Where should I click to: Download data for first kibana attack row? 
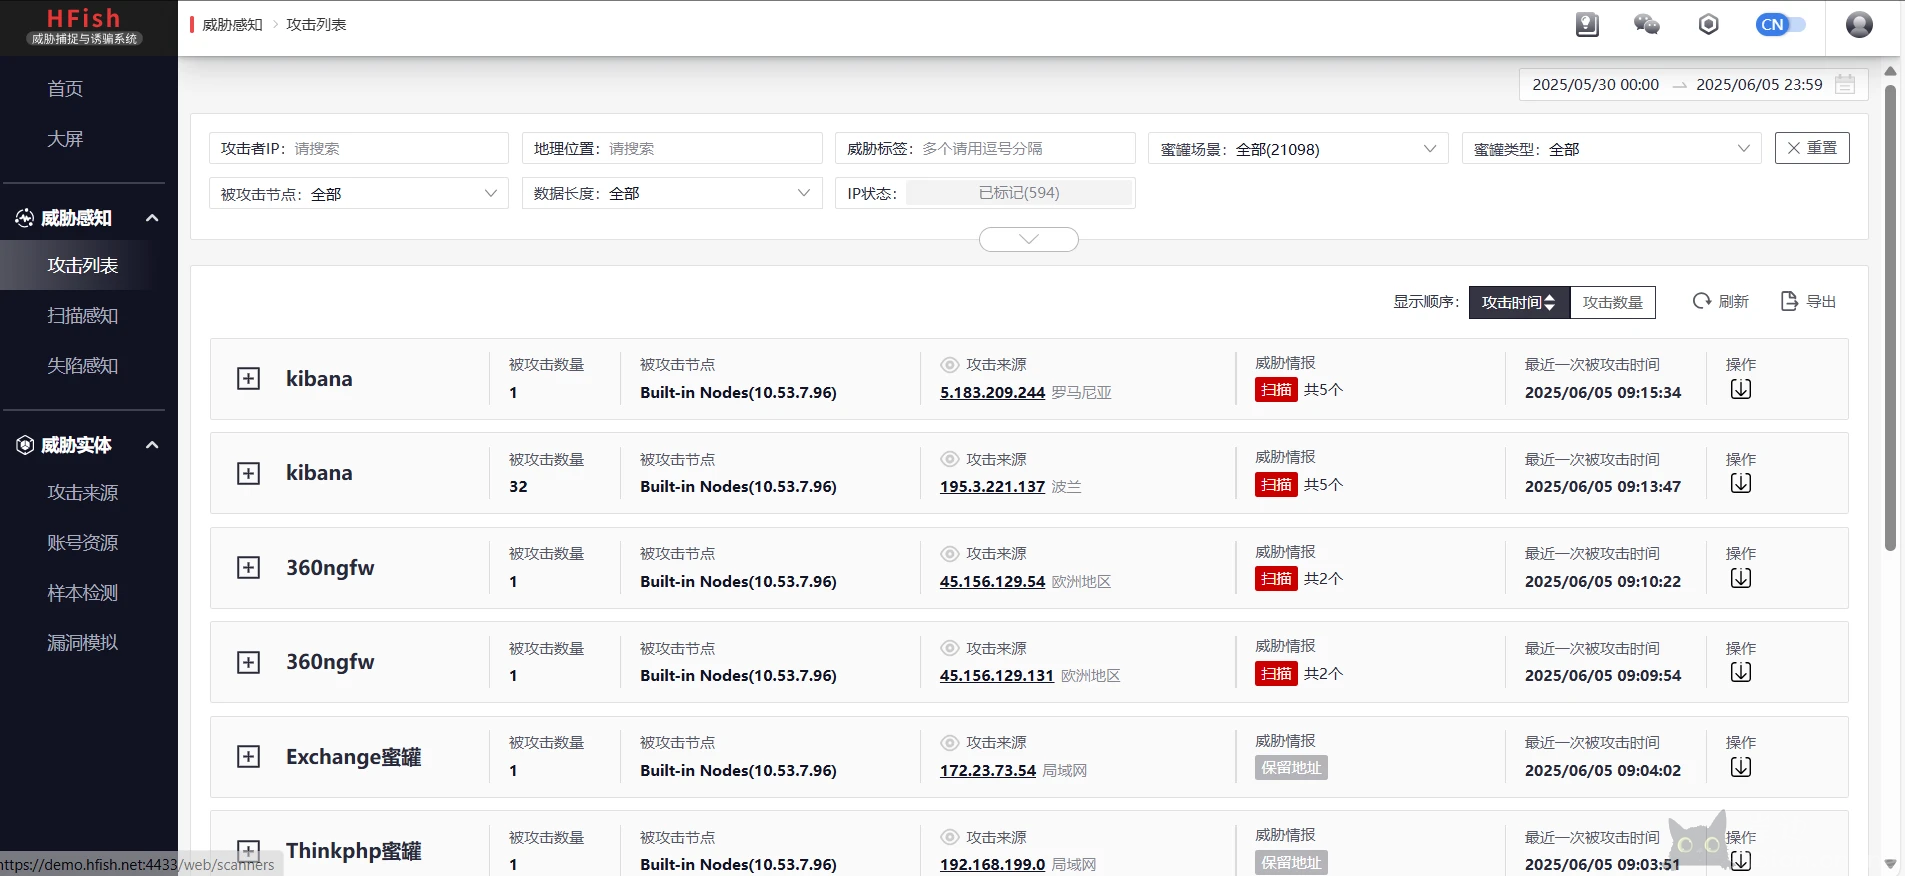click(x=1740, y=390)
